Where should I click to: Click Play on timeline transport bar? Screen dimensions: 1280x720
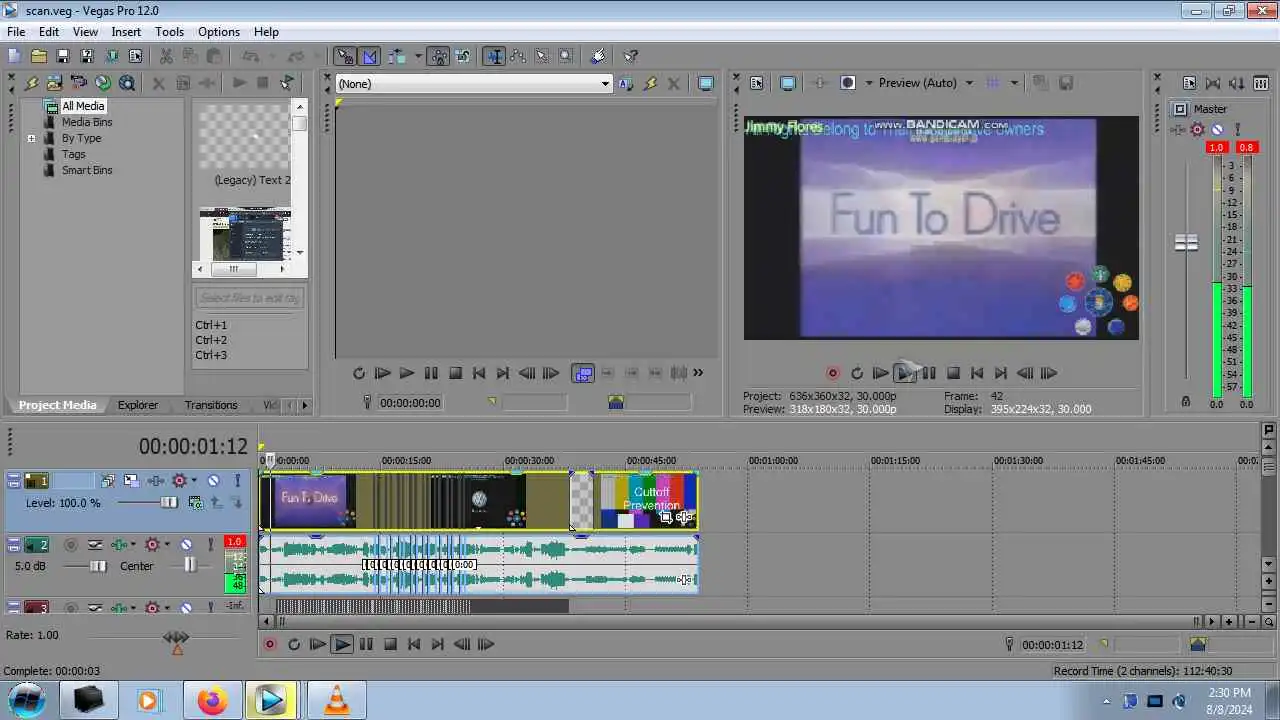click(x=342, y=645)
